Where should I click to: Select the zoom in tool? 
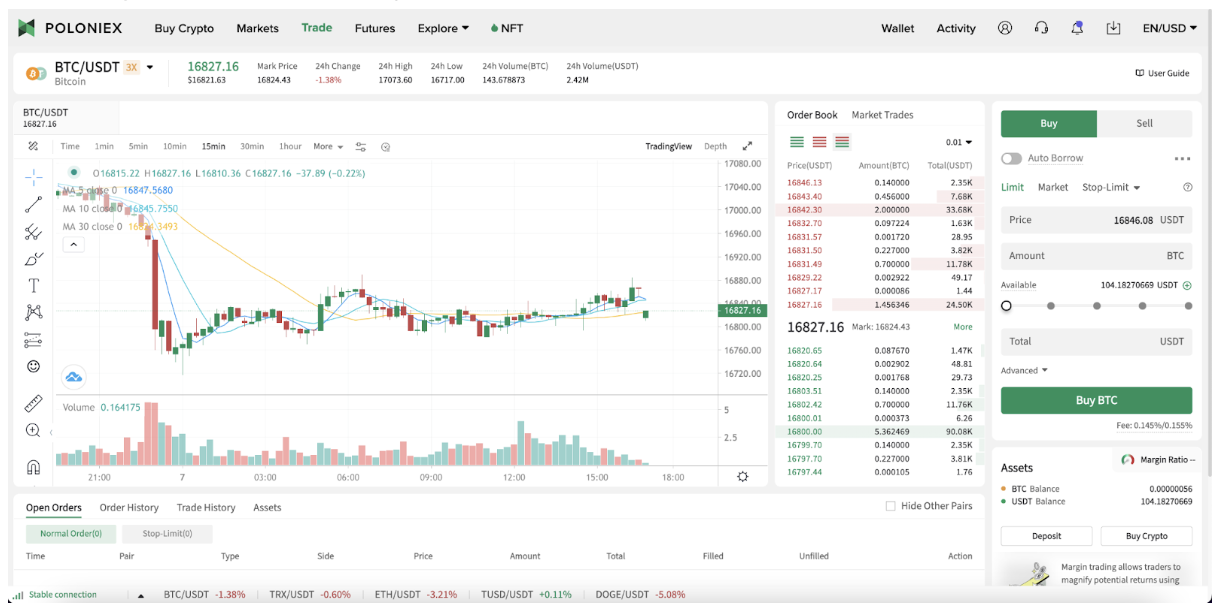(33, 431)
